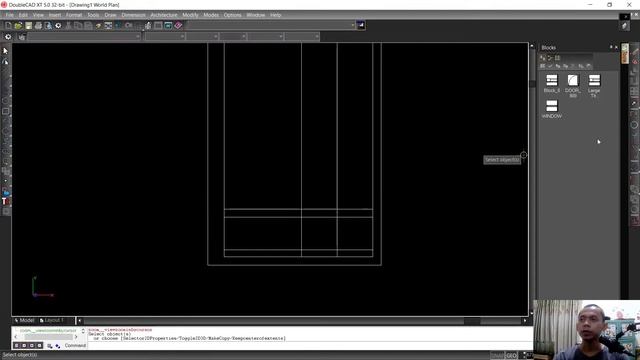640x360 pixels.
Task: Click the gear icon next to the Print preview
Action: tap(58, 25)
